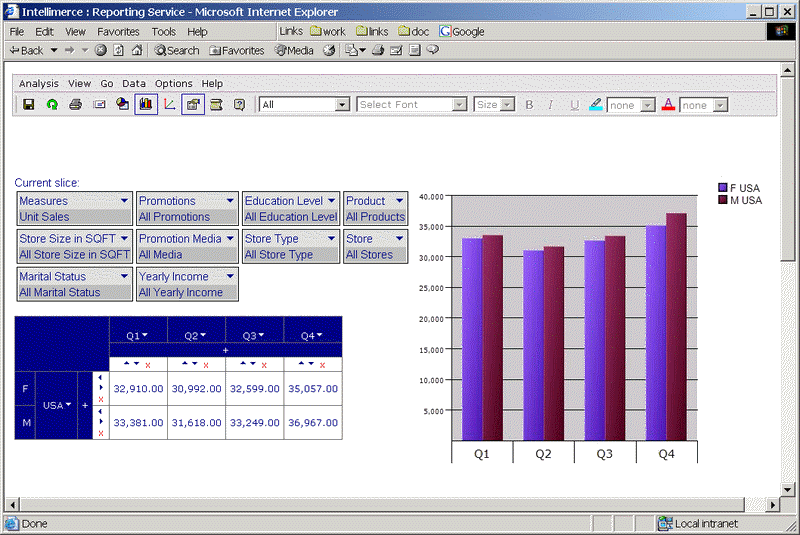Click the red A font color icon

pos(668,105)
